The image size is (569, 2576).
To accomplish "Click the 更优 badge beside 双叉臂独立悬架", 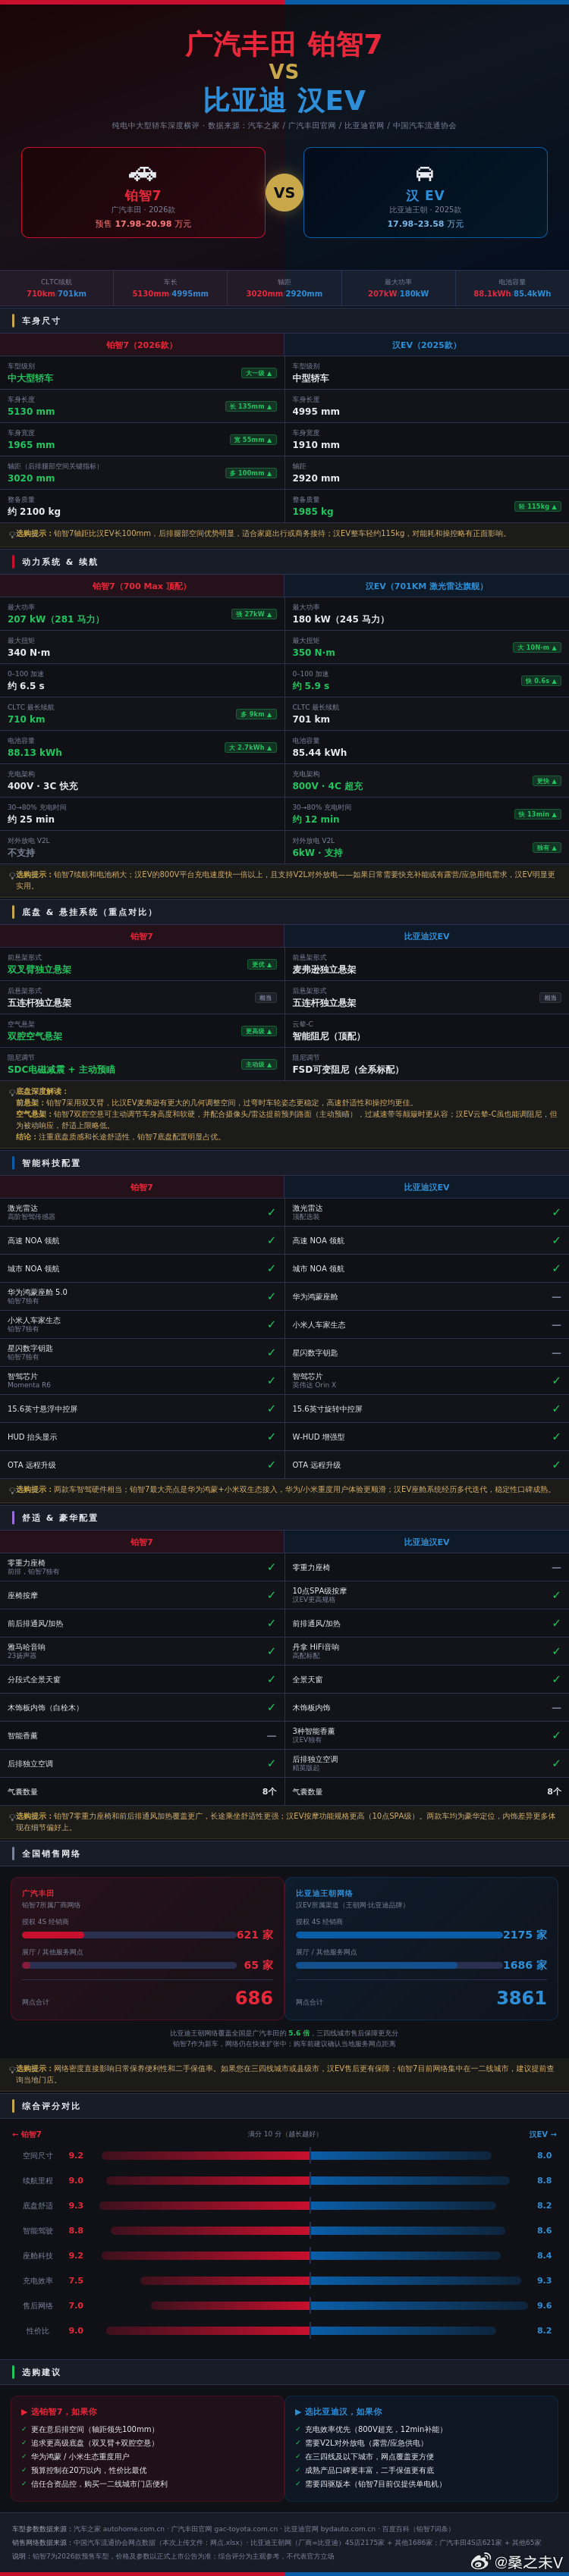I will pos(262,964).
